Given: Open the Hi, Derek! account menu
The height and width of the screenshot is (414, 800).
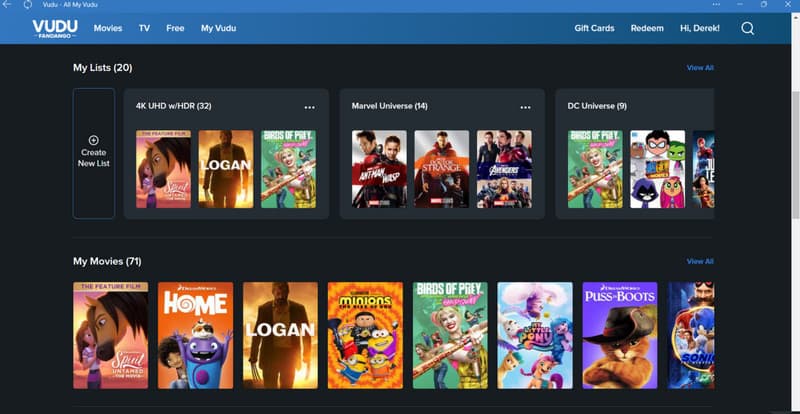Looking at the screenshot, I should tap(700, 28).
